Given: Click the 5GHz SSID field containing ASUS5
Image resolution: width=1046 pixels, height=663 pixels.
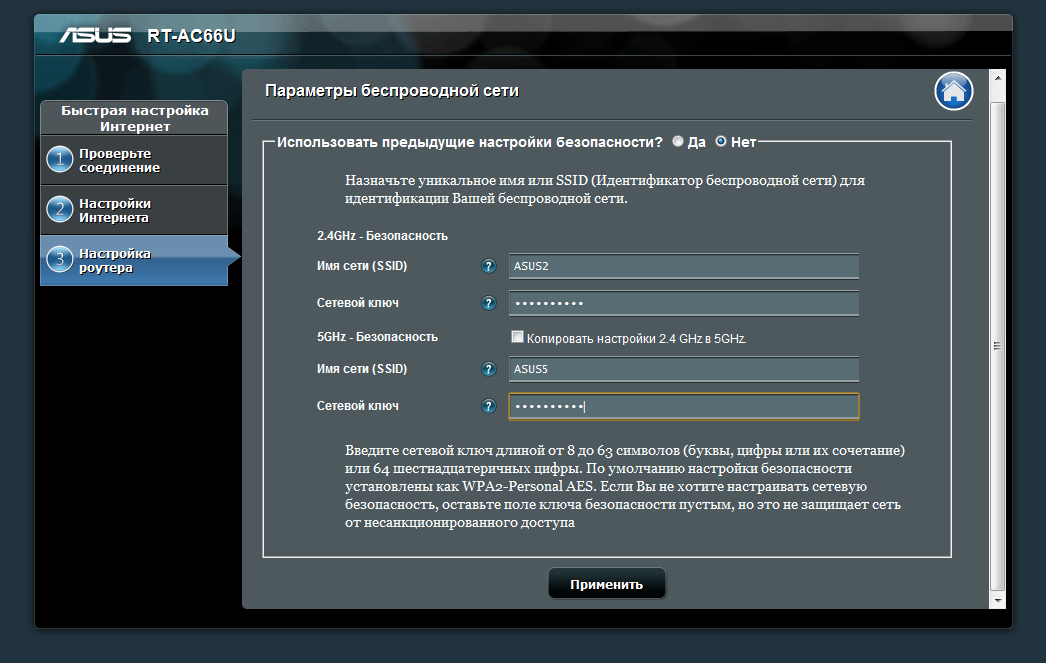Looking at the screenshot, I should pyautogui.click(x=684, y=369).
